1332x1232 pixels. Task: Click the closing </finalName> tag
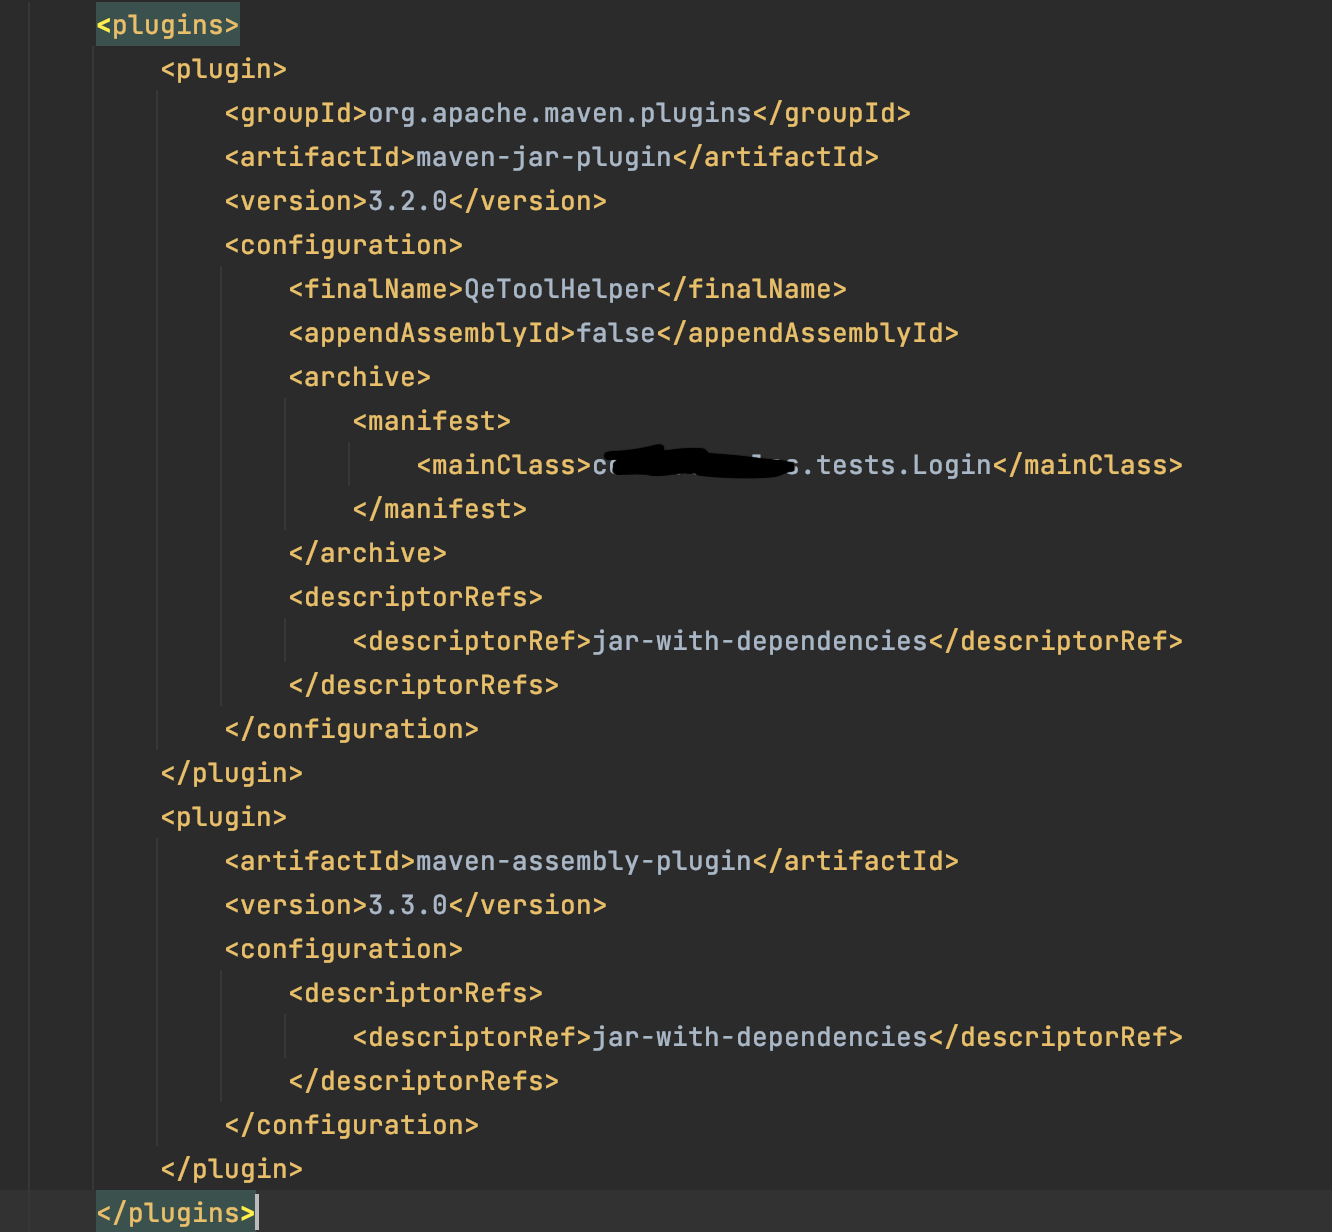(x=752, y=289)
